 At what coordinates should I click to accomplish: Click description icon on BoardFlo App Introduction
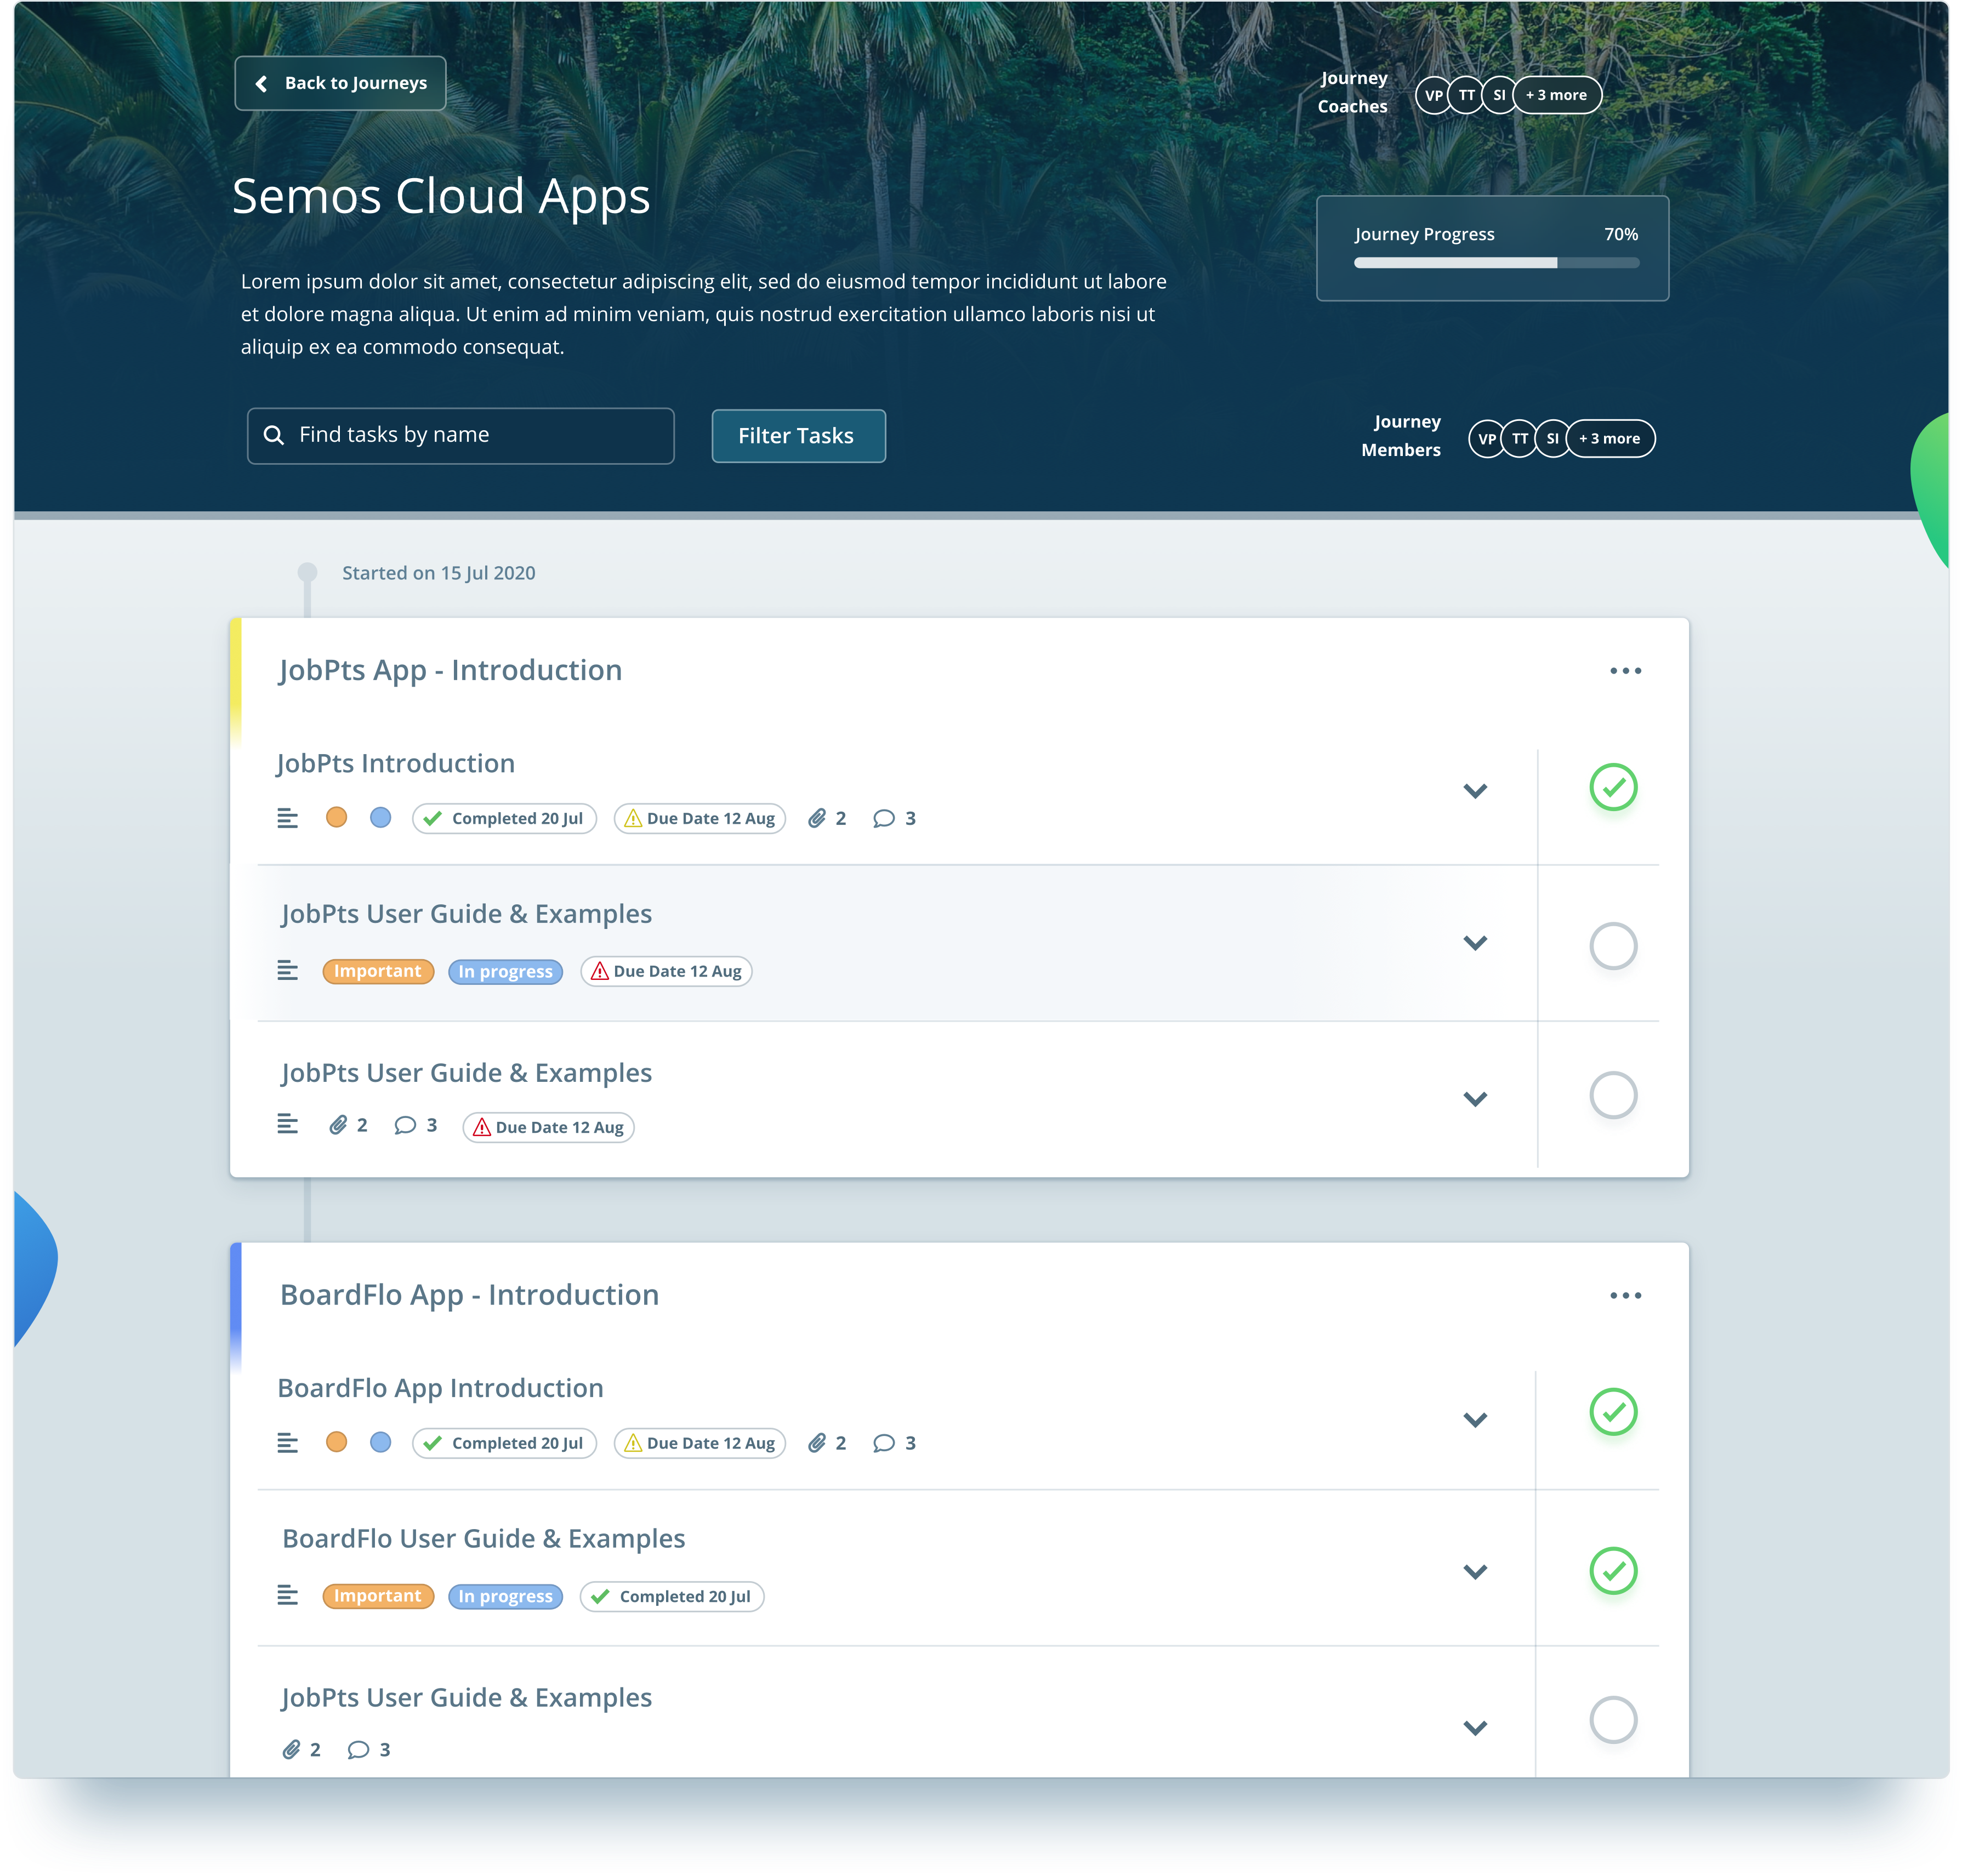[x=287, y=1442]
